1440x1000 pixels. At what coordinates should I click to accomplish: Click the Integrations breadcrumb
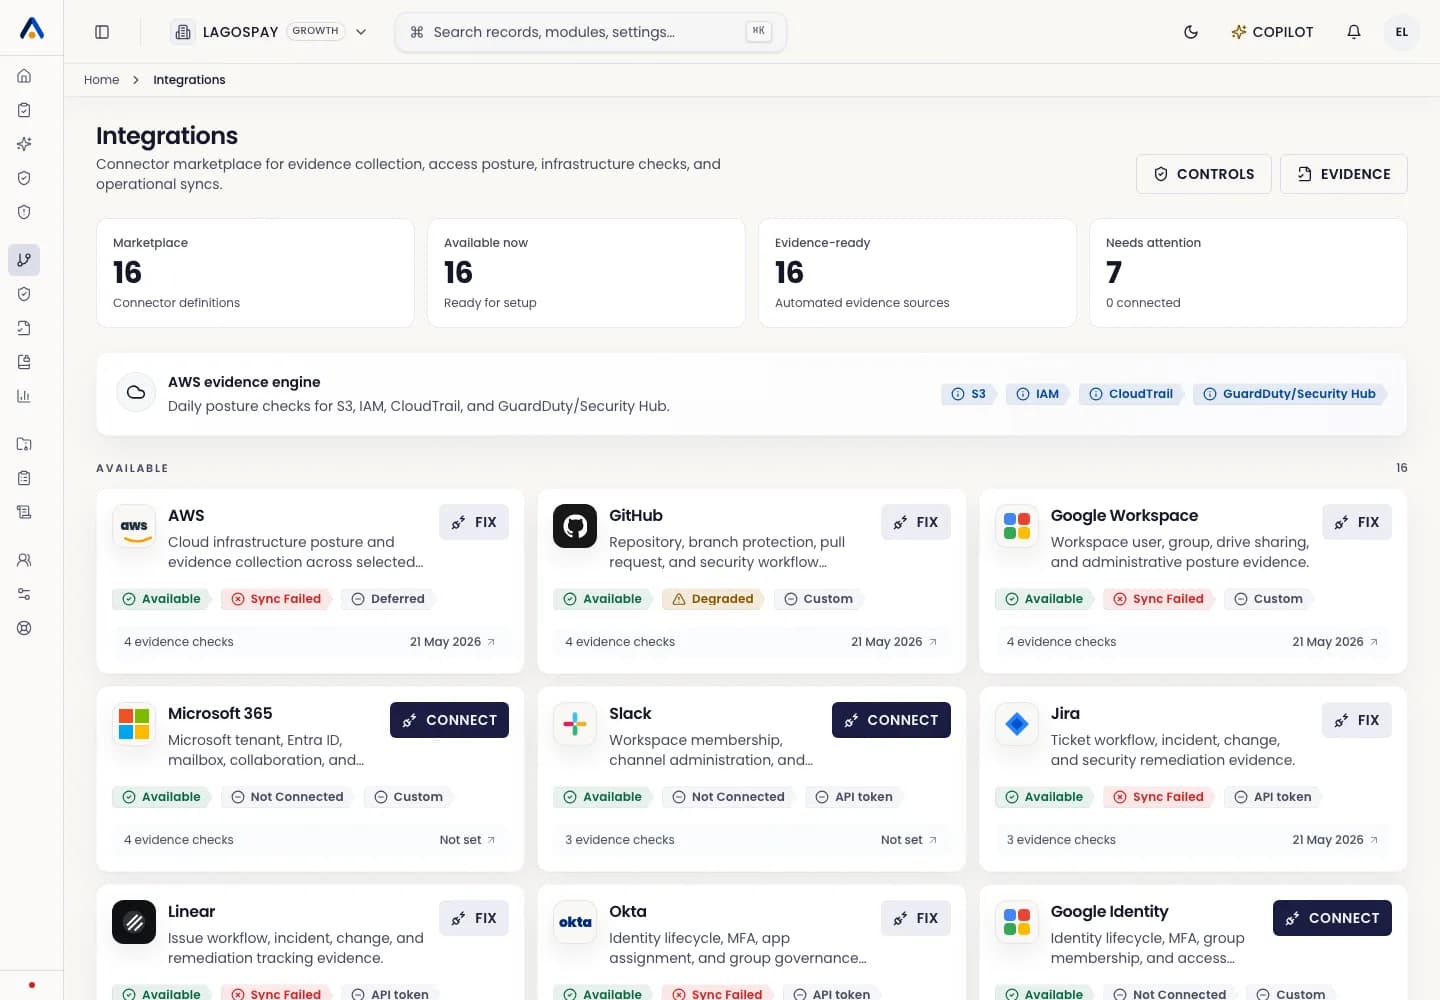point(189,80)
